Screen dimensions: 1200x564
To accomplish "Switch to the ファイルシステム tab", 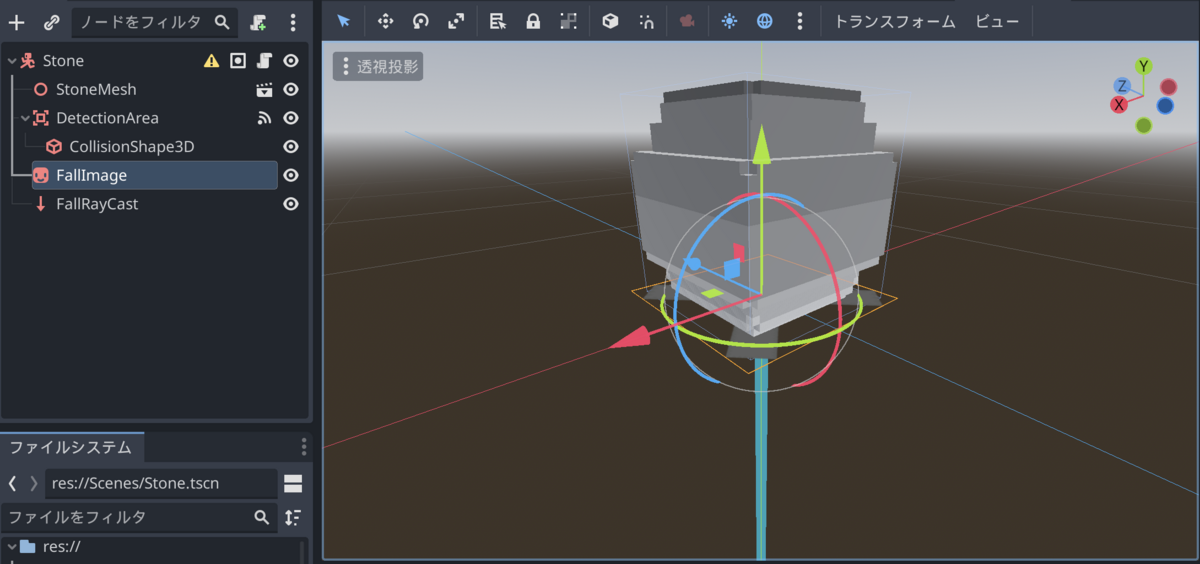I will [x=71, y=447].
